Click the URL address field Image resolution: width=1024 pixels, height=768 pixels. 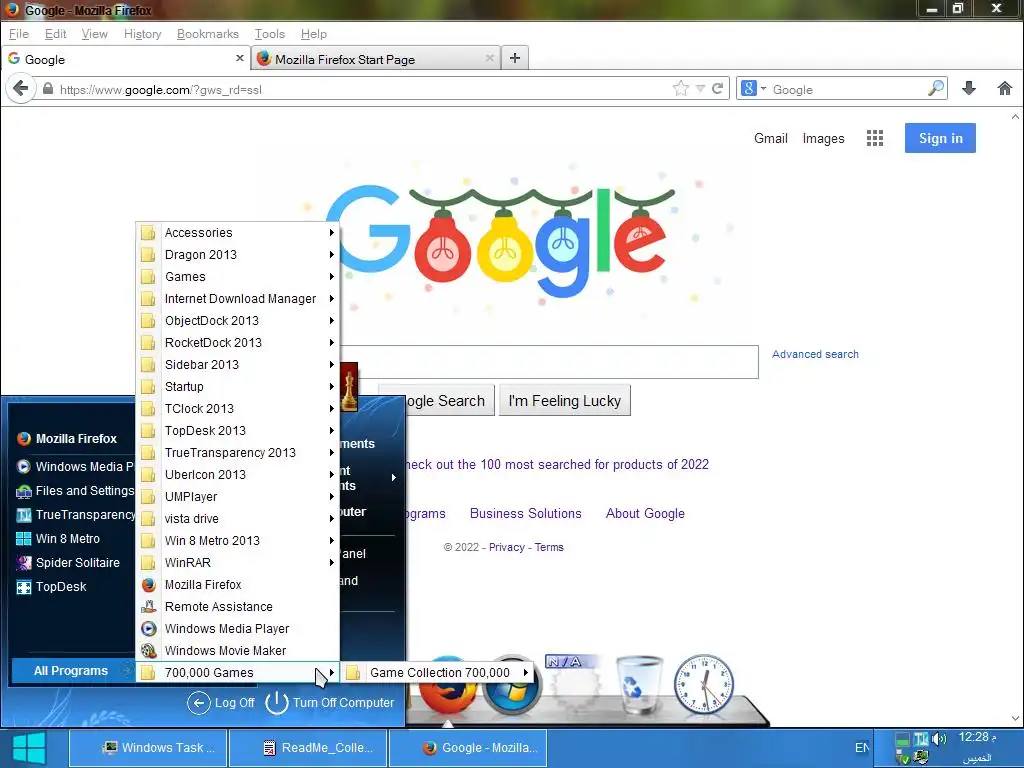point(362,89)
